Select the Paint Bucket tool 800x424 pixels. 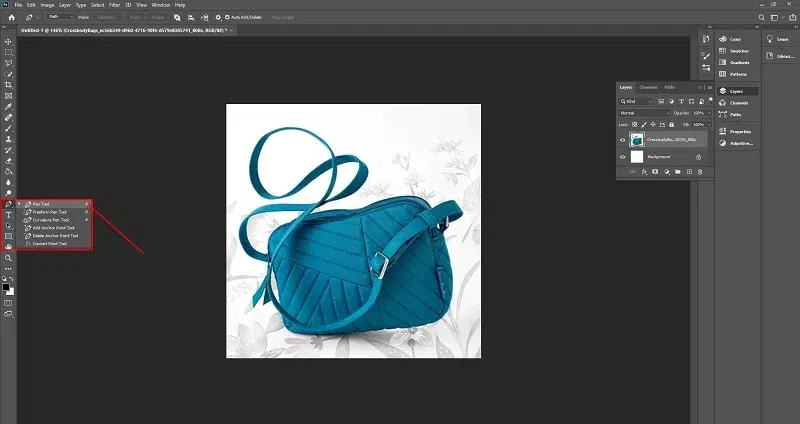point(8,171)
